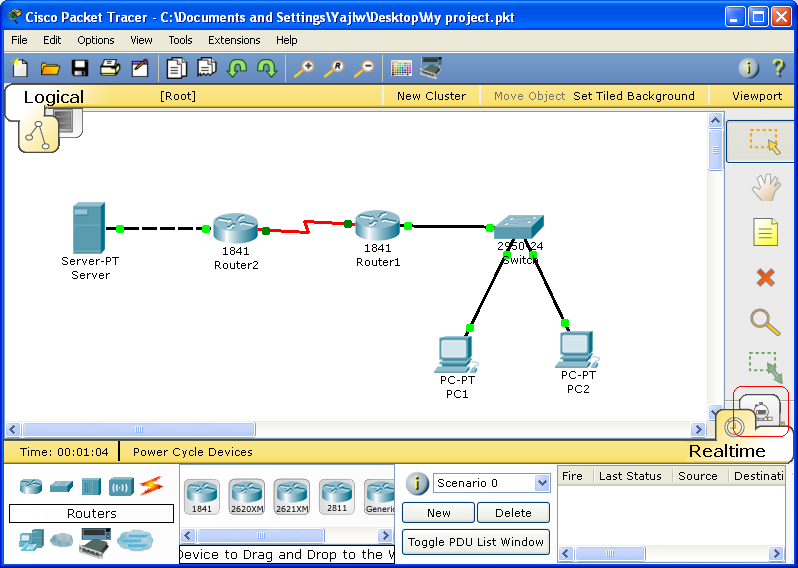Select the Server-PT device in workspace
Image resolution: width=798 pixels, height=568 pixels.
[89, 228]
